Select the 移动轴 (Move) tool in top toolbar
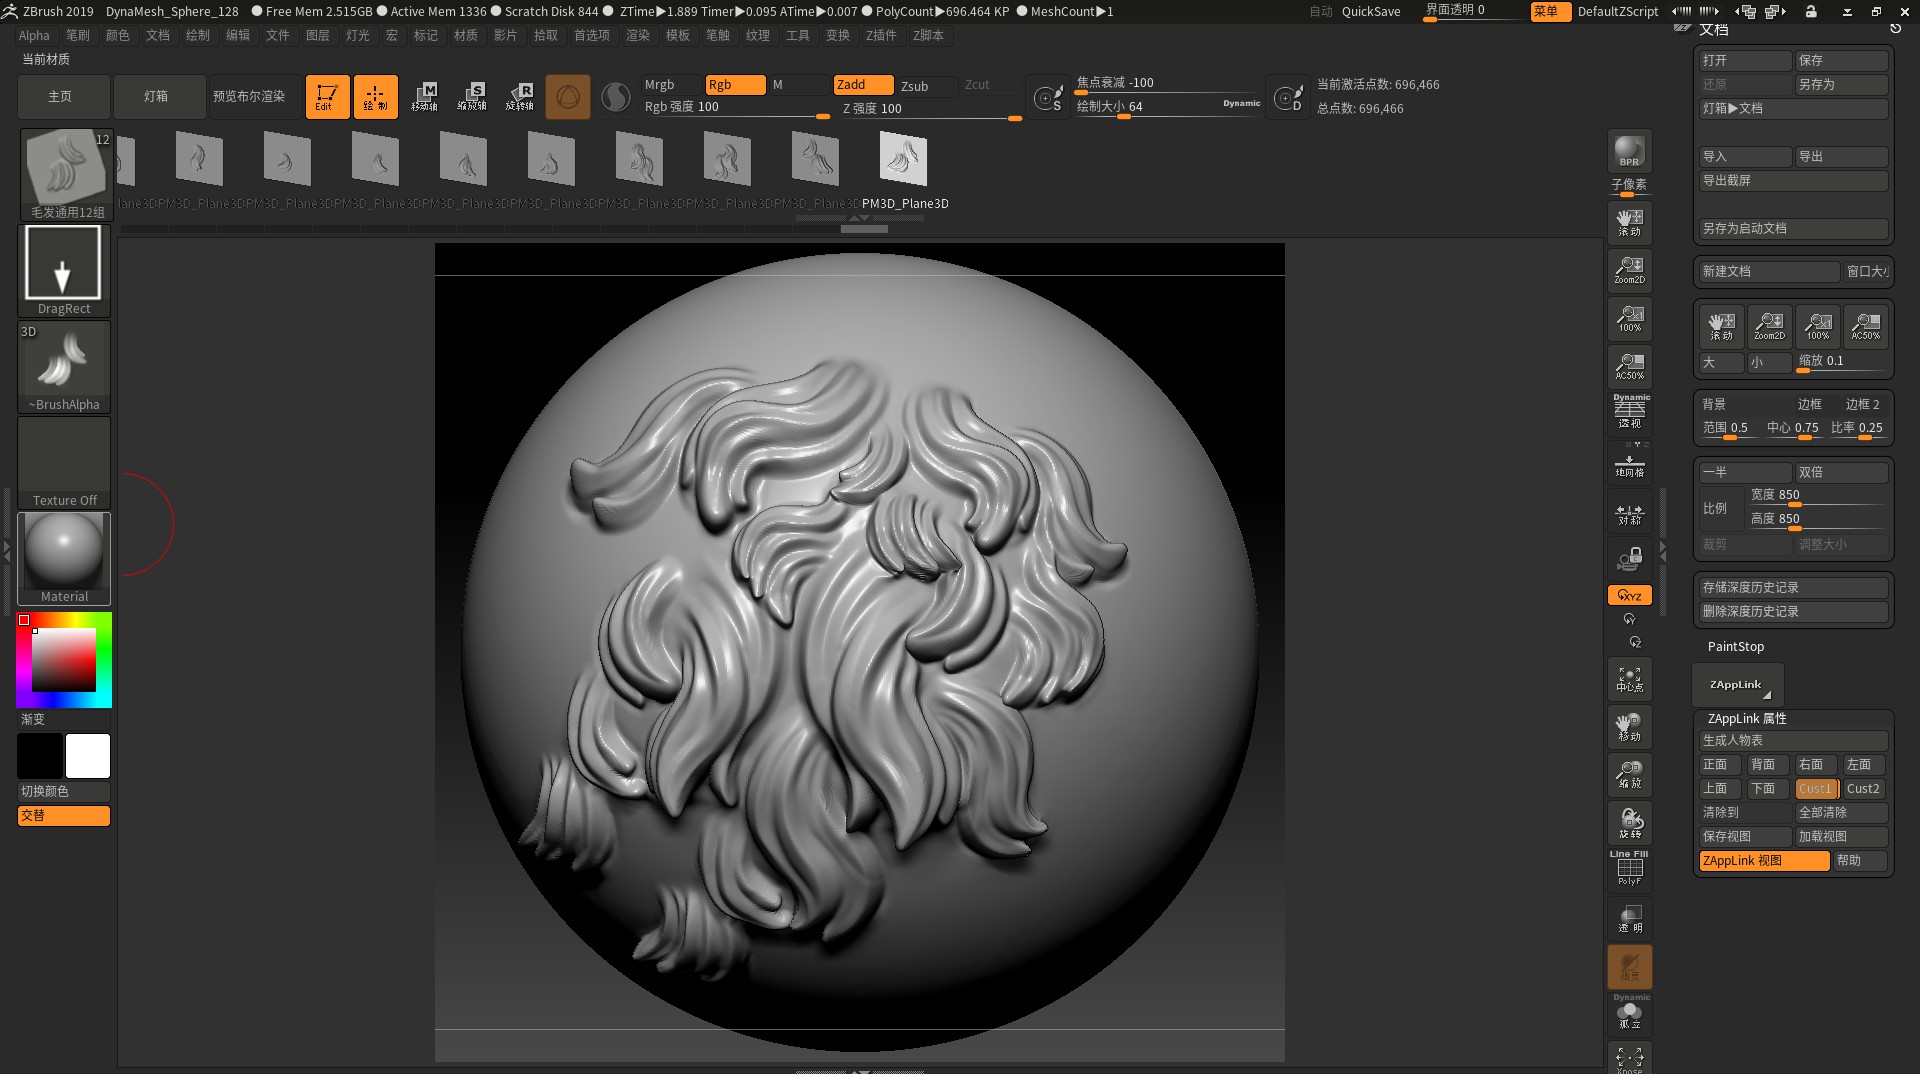The width and height of the screenshot is (1920, 1074). 424,96
